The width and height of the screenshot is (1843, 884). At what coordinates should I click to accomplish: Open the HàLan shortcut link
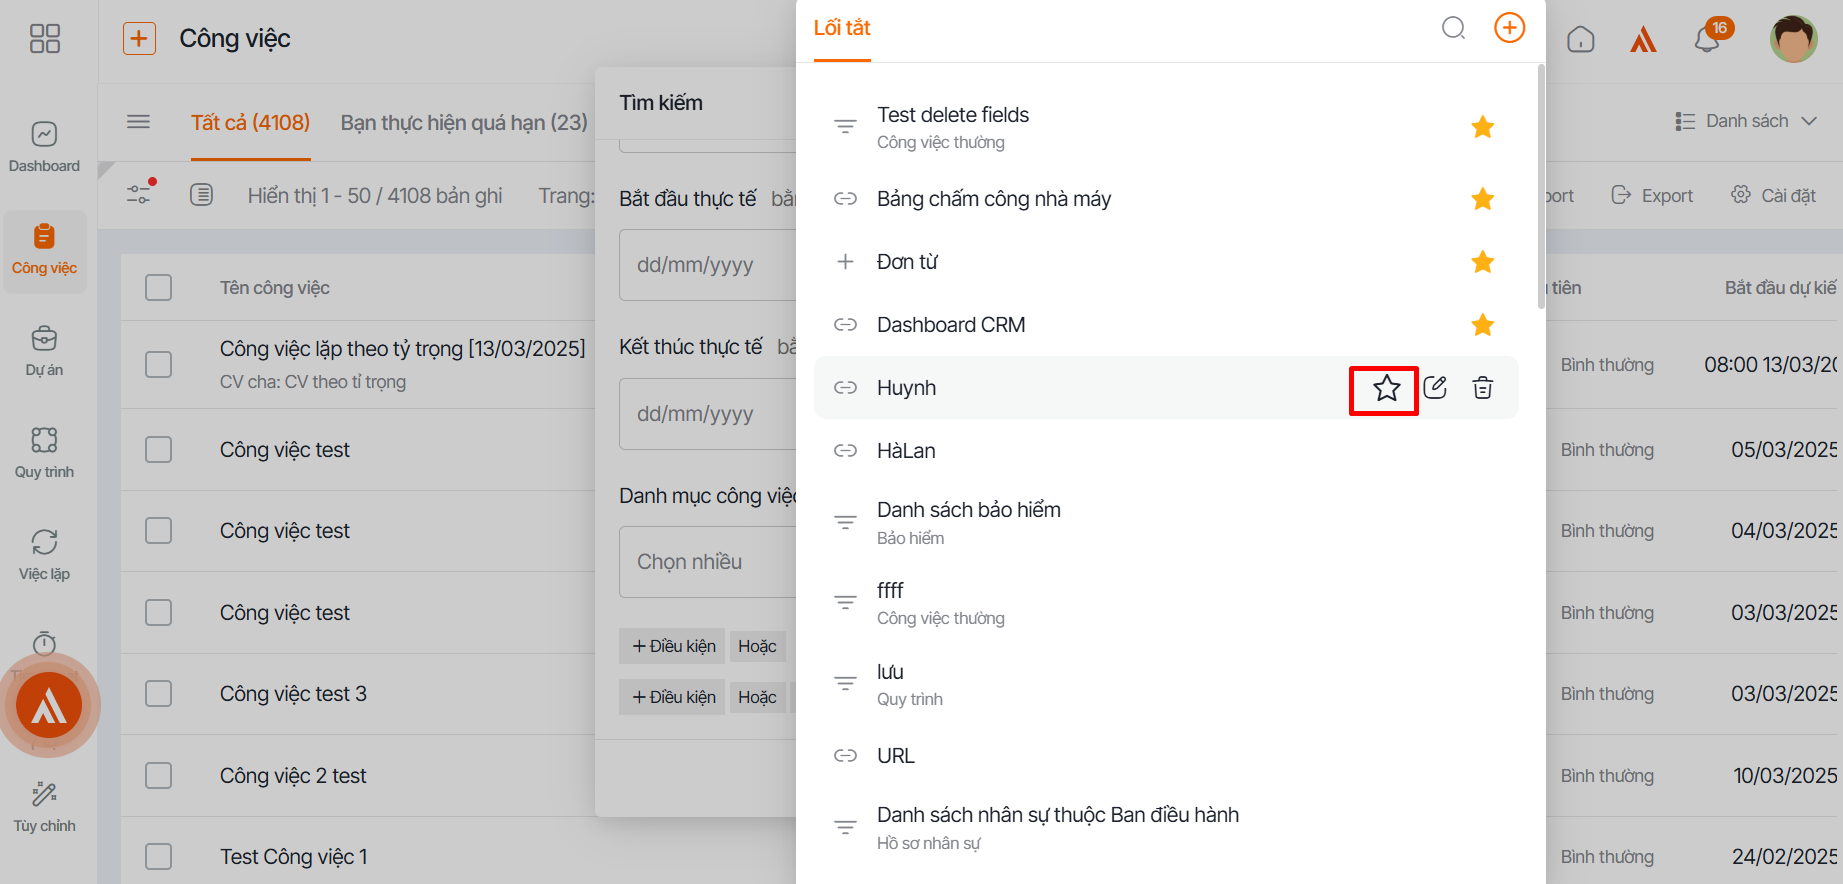[x=906, y=451]
